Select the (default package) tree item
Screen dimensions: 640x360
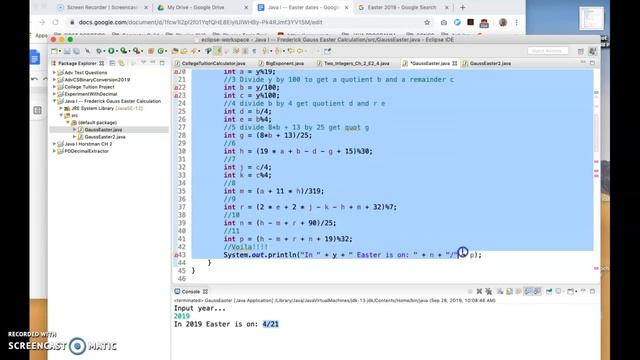(97, 122)
